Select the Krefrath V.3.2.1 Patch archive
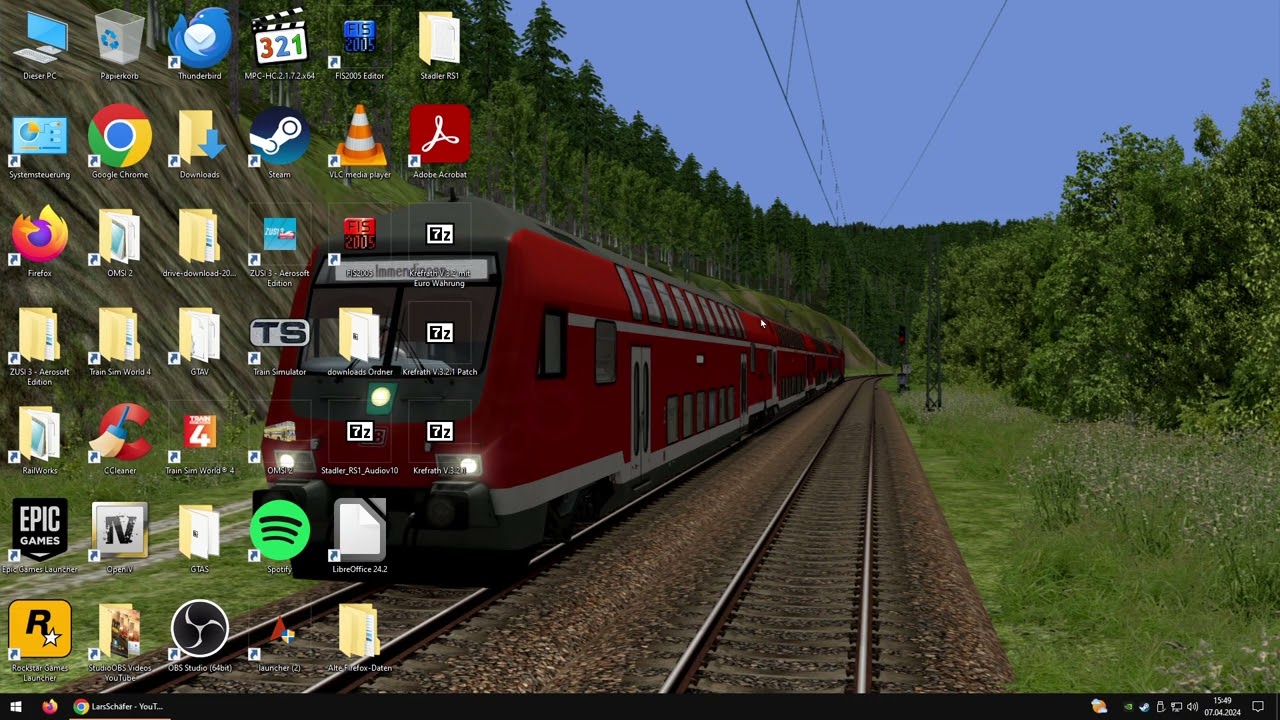This screenshot has width=1280, height=720. (x=440, y=342)
